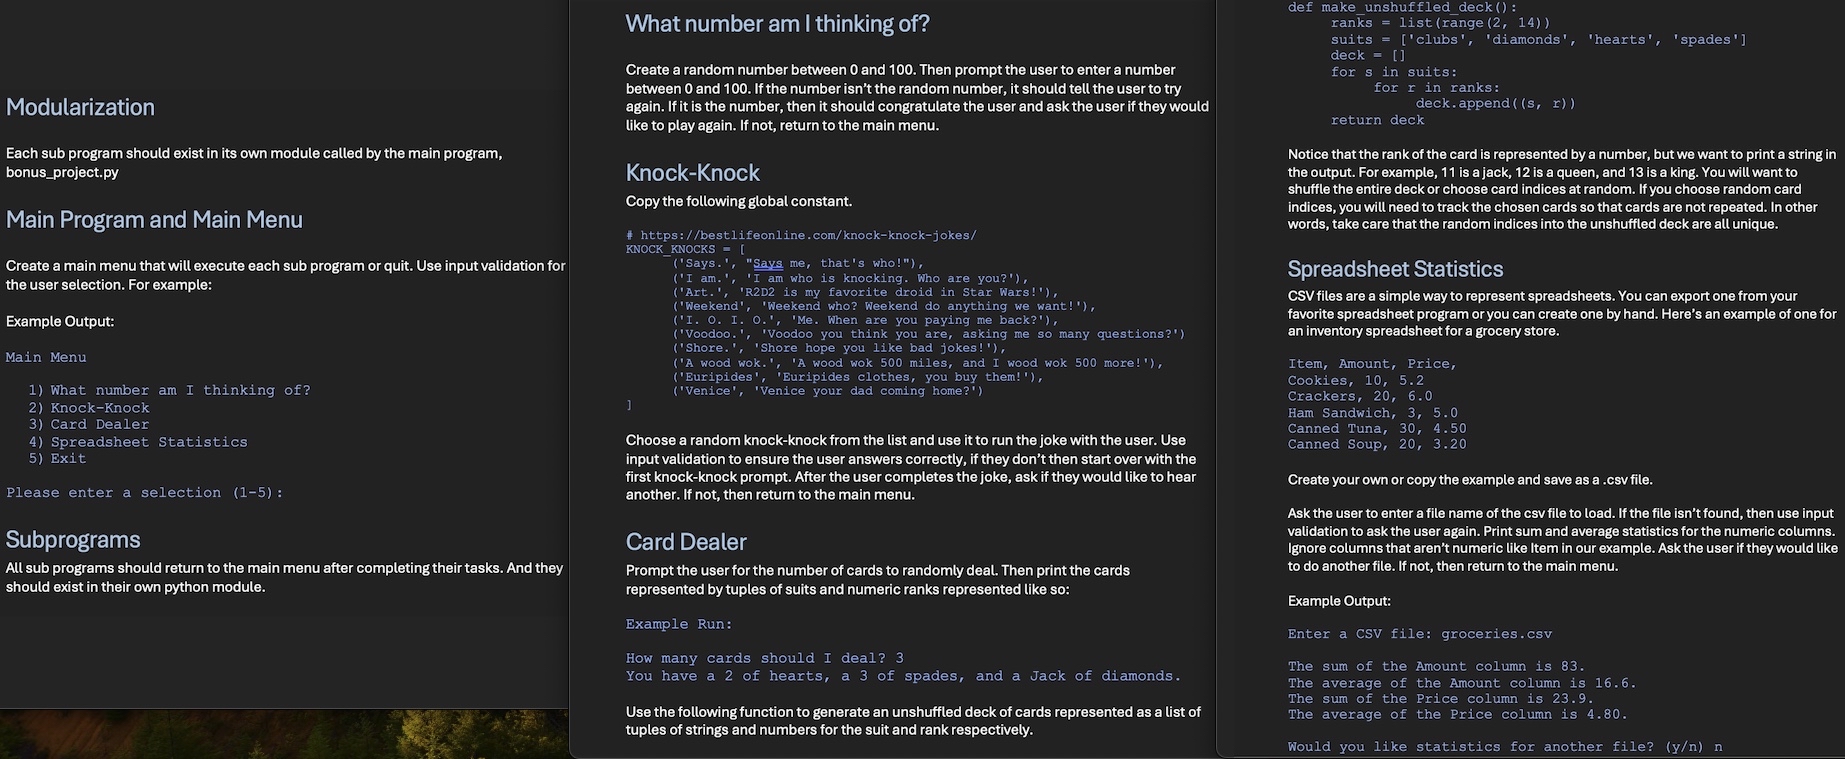This screenshot has height=759, width=1845.
Task: Click the 'Example Run:' code text
Action: (x=679, y=624)
